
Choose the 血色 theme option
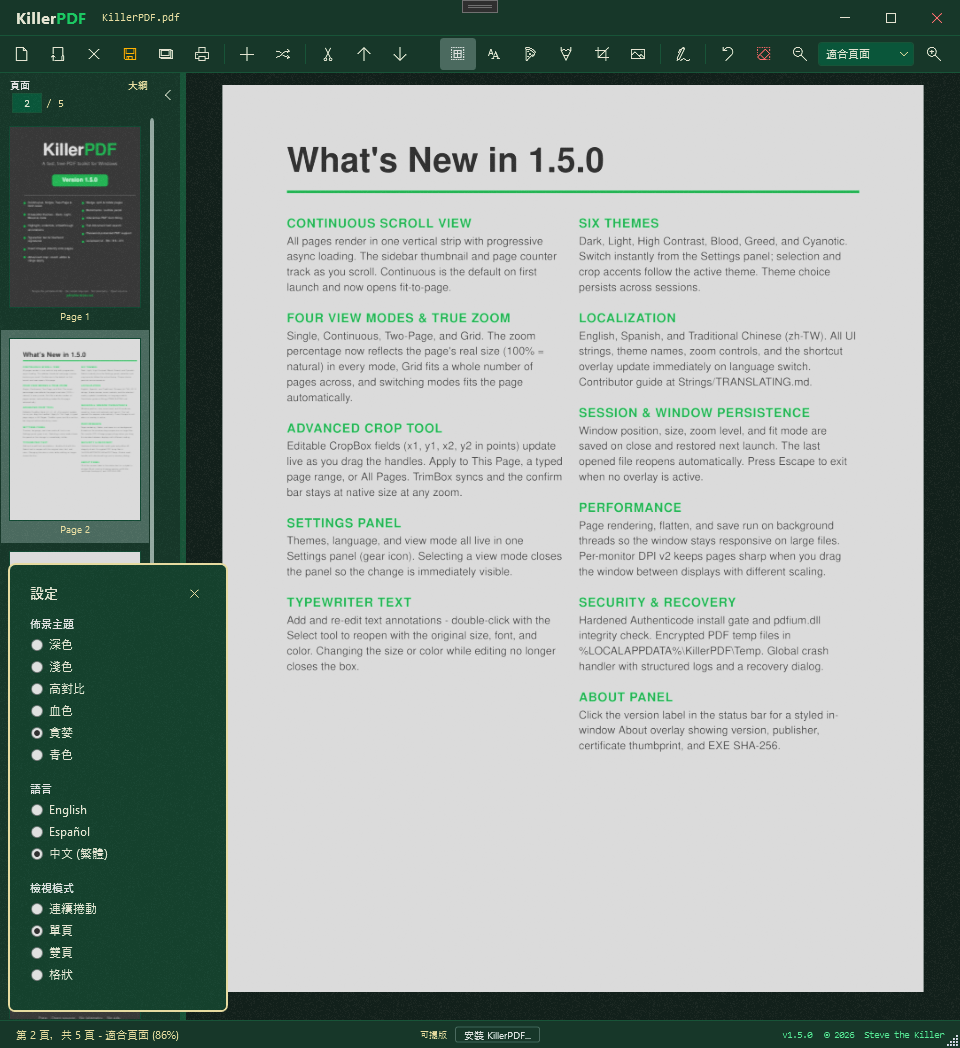pos(51,711)
